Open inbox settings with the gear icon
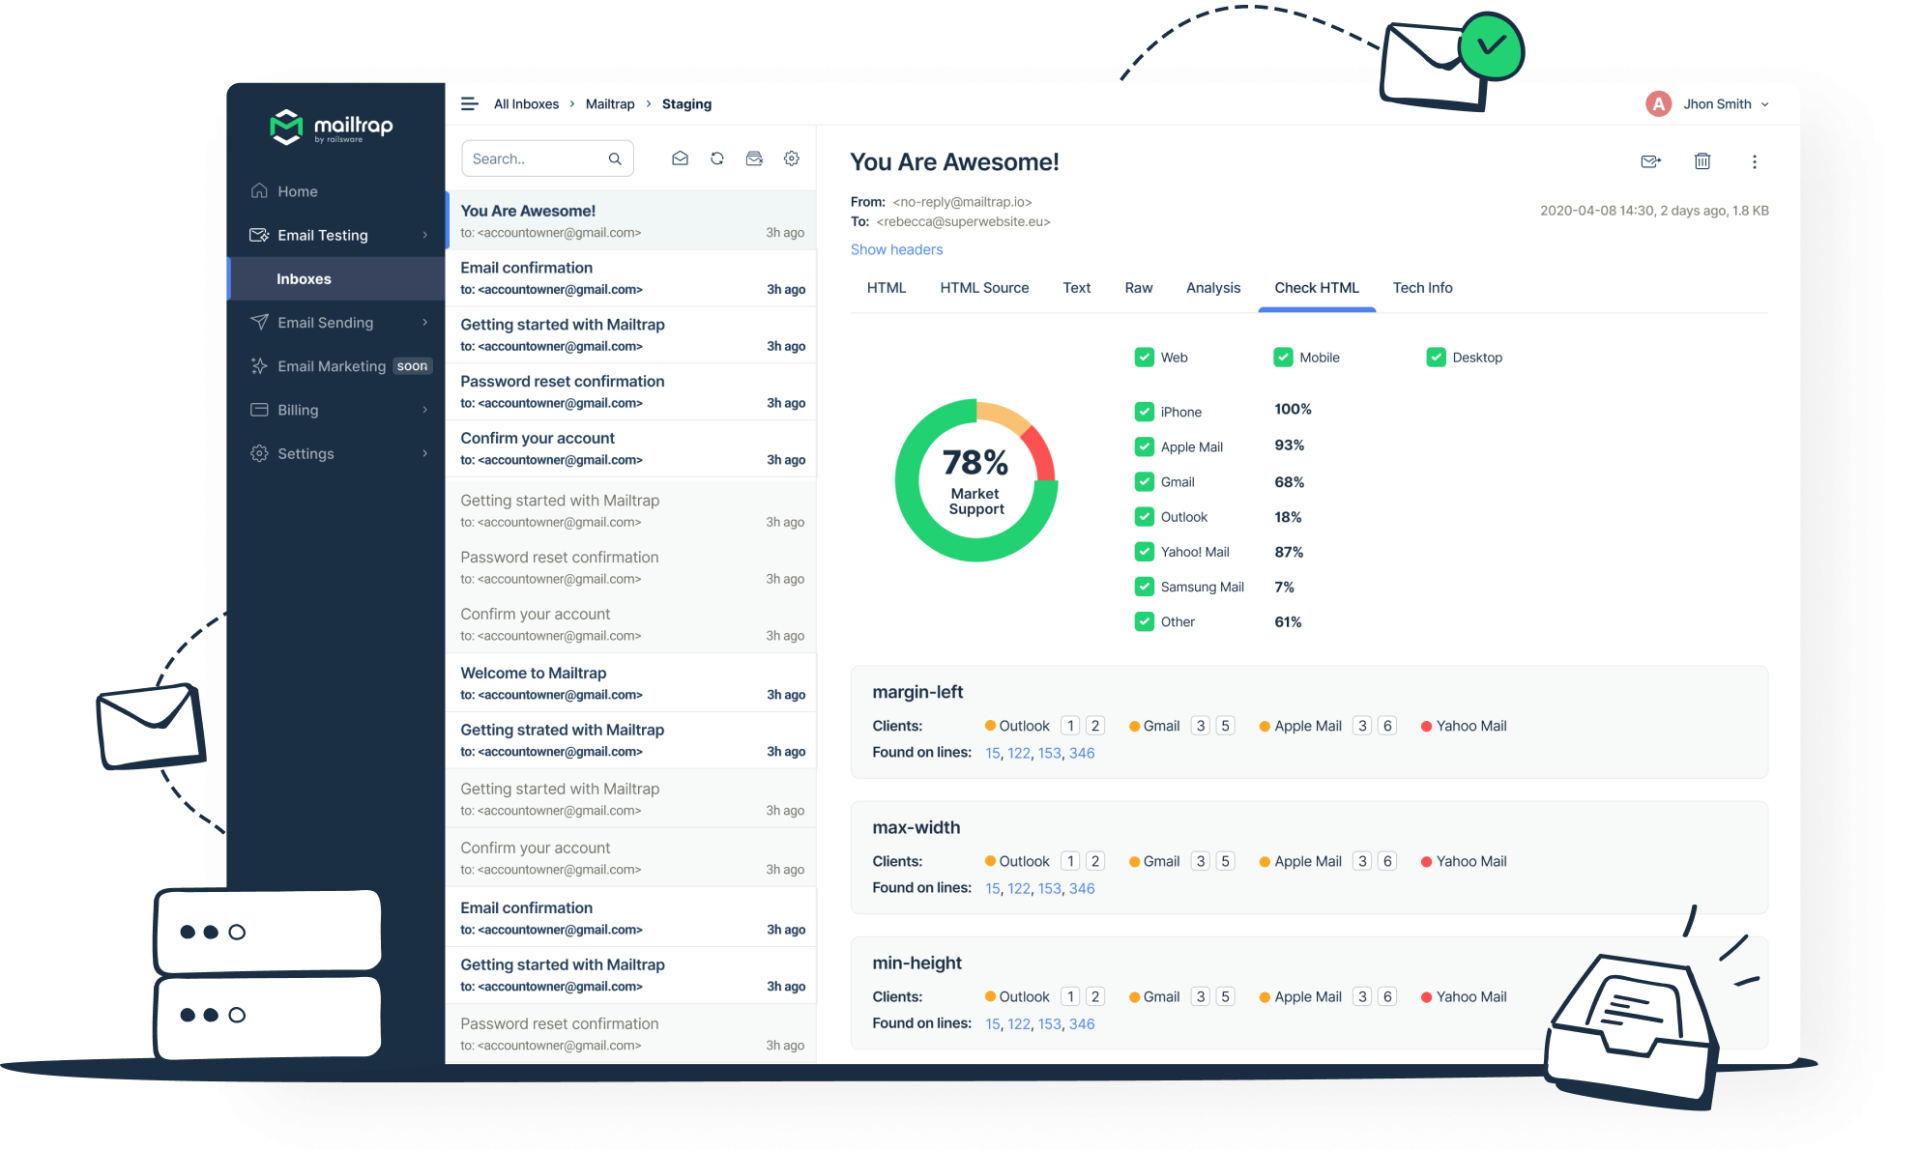This screenshot has height=1150, width=1920. tap(791, 158)
